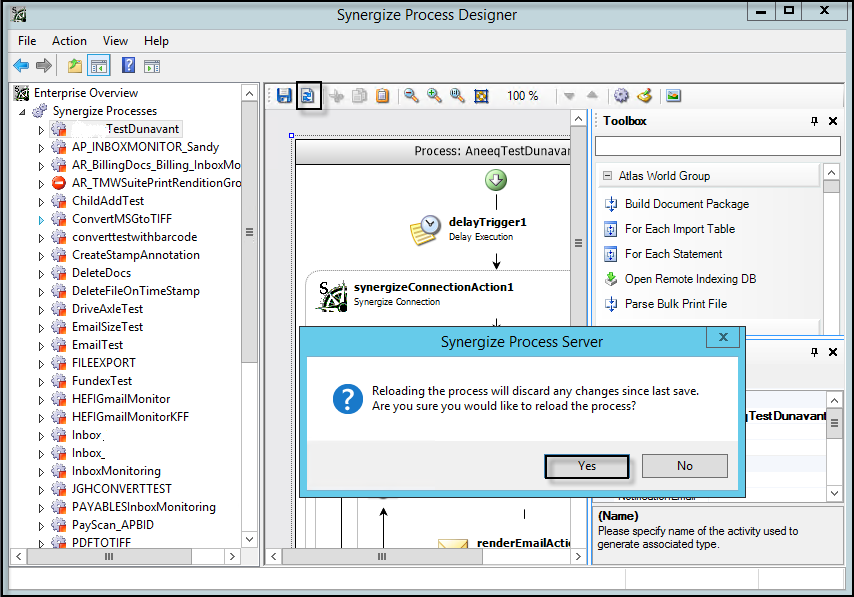Viewport: 854px width, 597px height.
Task: Select For Each Import Table in Toolbox
Action: coord(680,229)
